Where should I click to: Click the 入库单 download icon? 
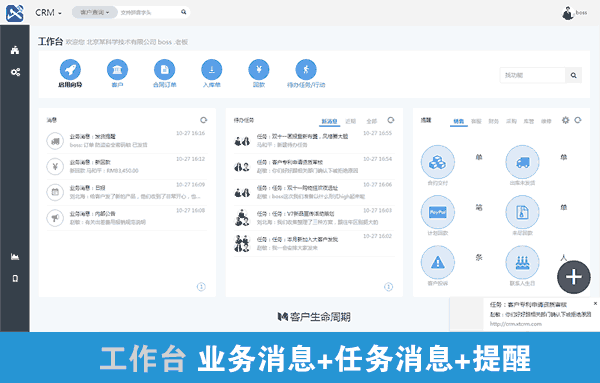coord(212,70)
